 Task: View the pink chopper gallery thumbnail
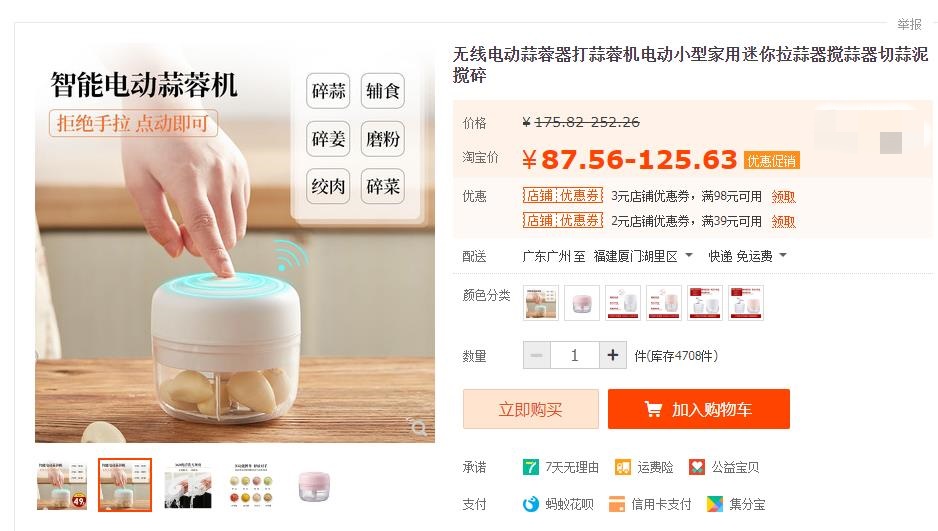[x=314, y=486]
